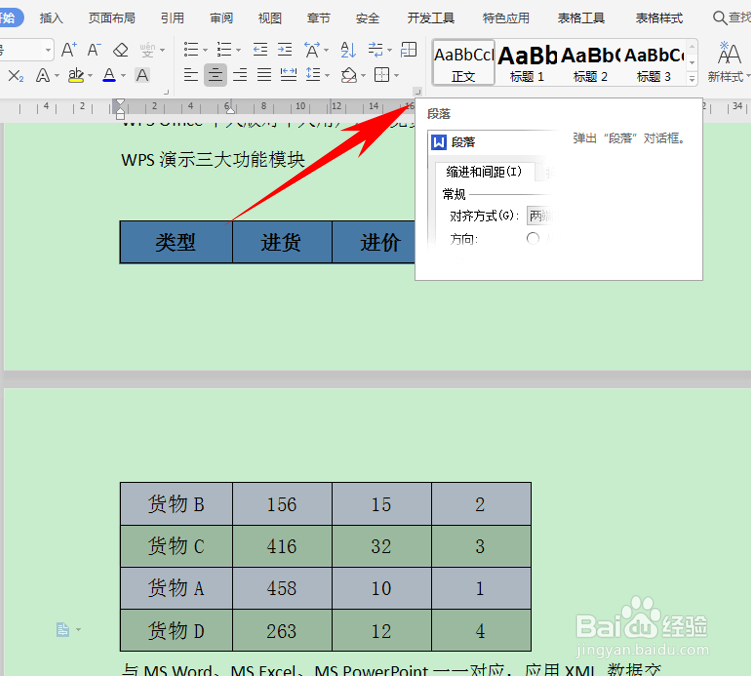The image size is (751, 676).
Task: Open the 插入 tab
Action: [x=51, y=18]
